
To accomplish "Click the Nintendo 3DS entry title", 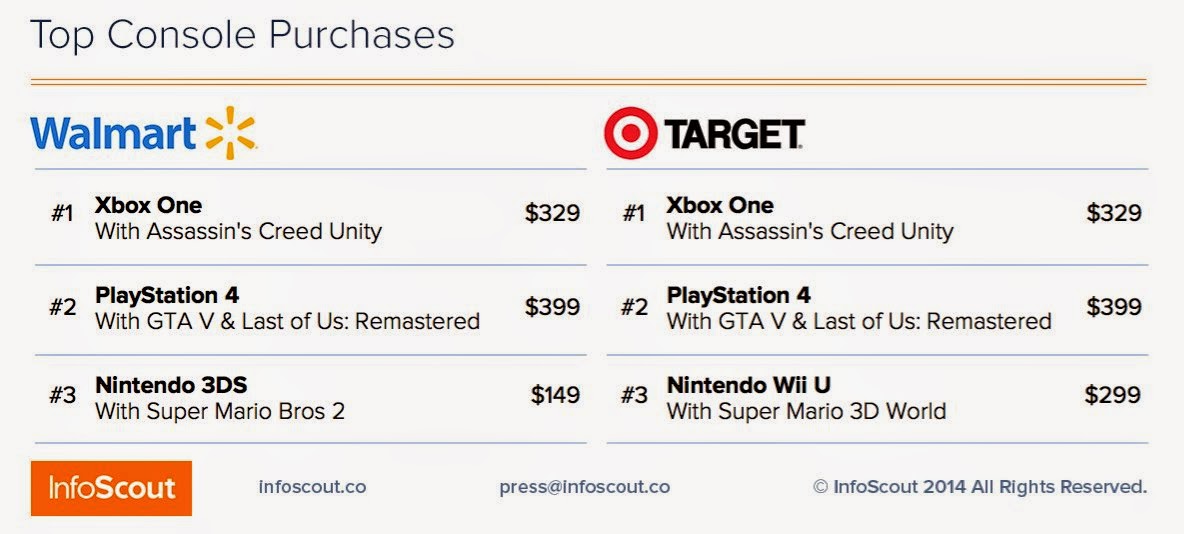I will point(171,385).
